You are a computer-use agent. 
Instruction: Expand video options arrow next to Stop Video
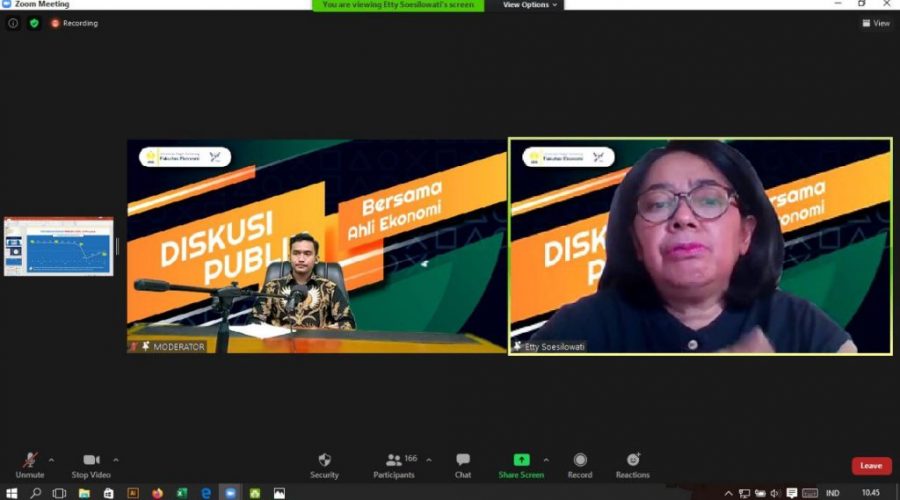[116, 460]
